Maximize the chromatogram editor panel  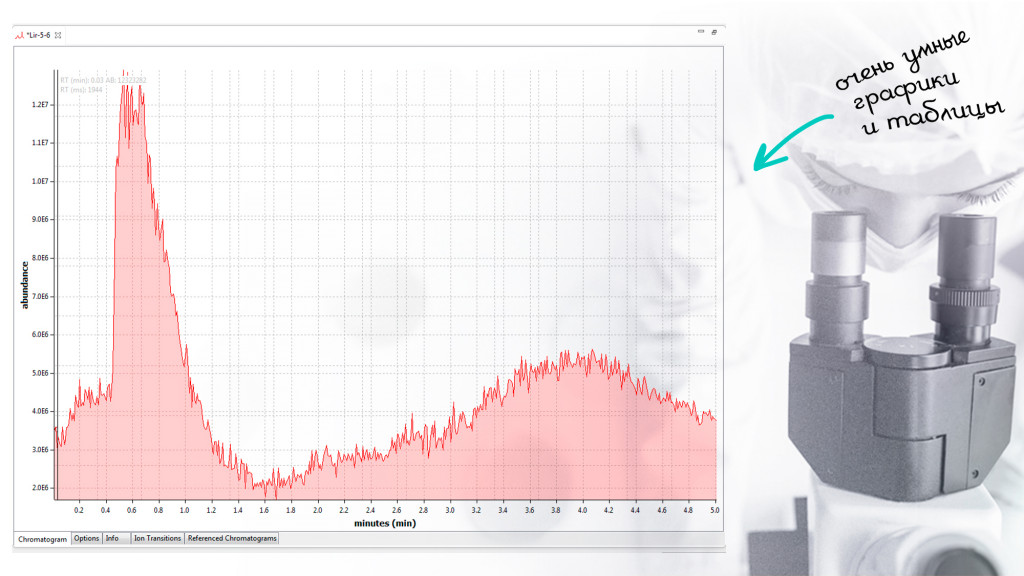714,33
